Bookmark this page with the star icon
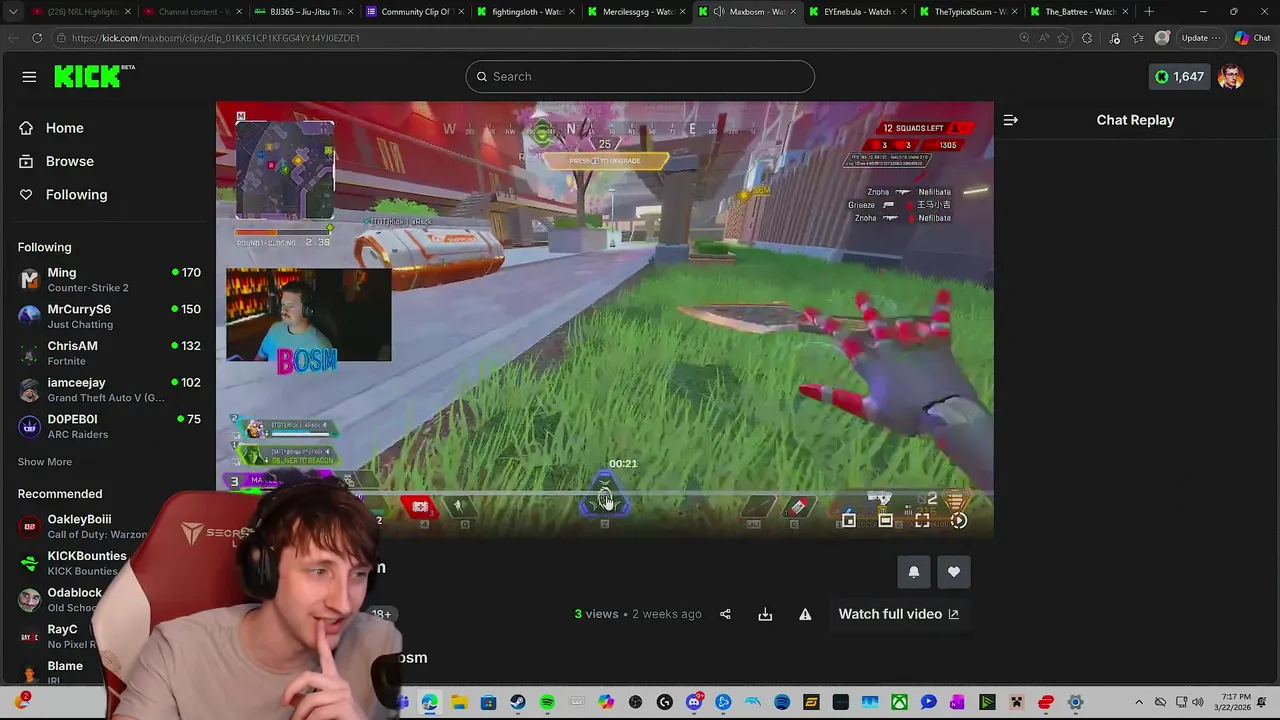The height and width of the screenshot is (720, 1280). click(x=1063, y=38)
